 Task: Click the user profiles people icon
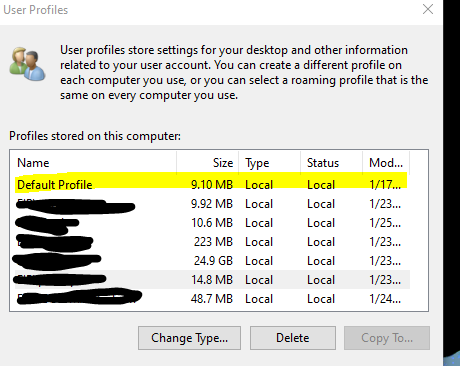click(27, 64)
